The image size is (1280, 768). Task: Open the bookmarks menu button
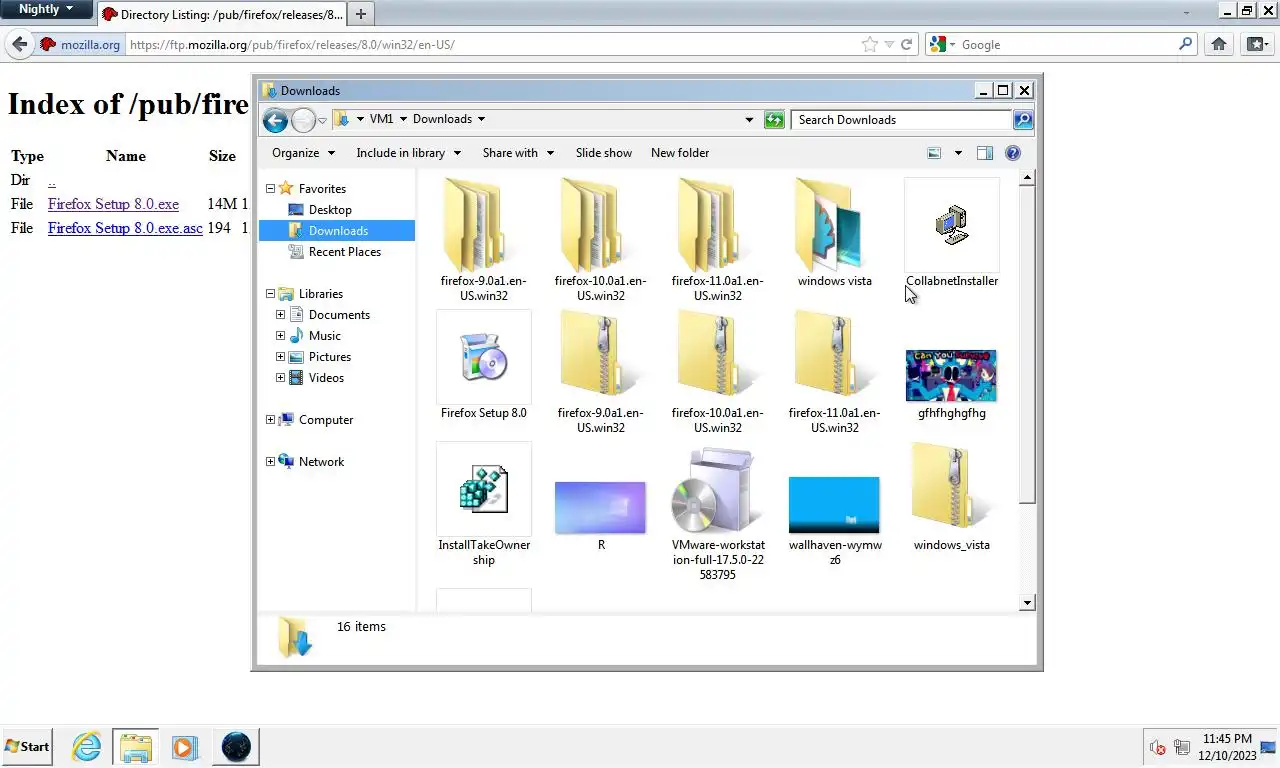[1258, 44]
